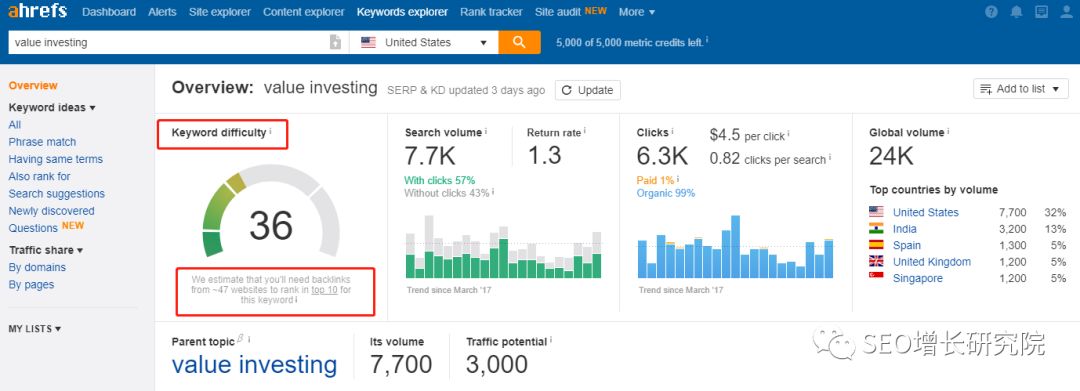Expand the MY LISTS section
Image resolution: width=1080 pixels, height=391 pixels.
point(34,329)
